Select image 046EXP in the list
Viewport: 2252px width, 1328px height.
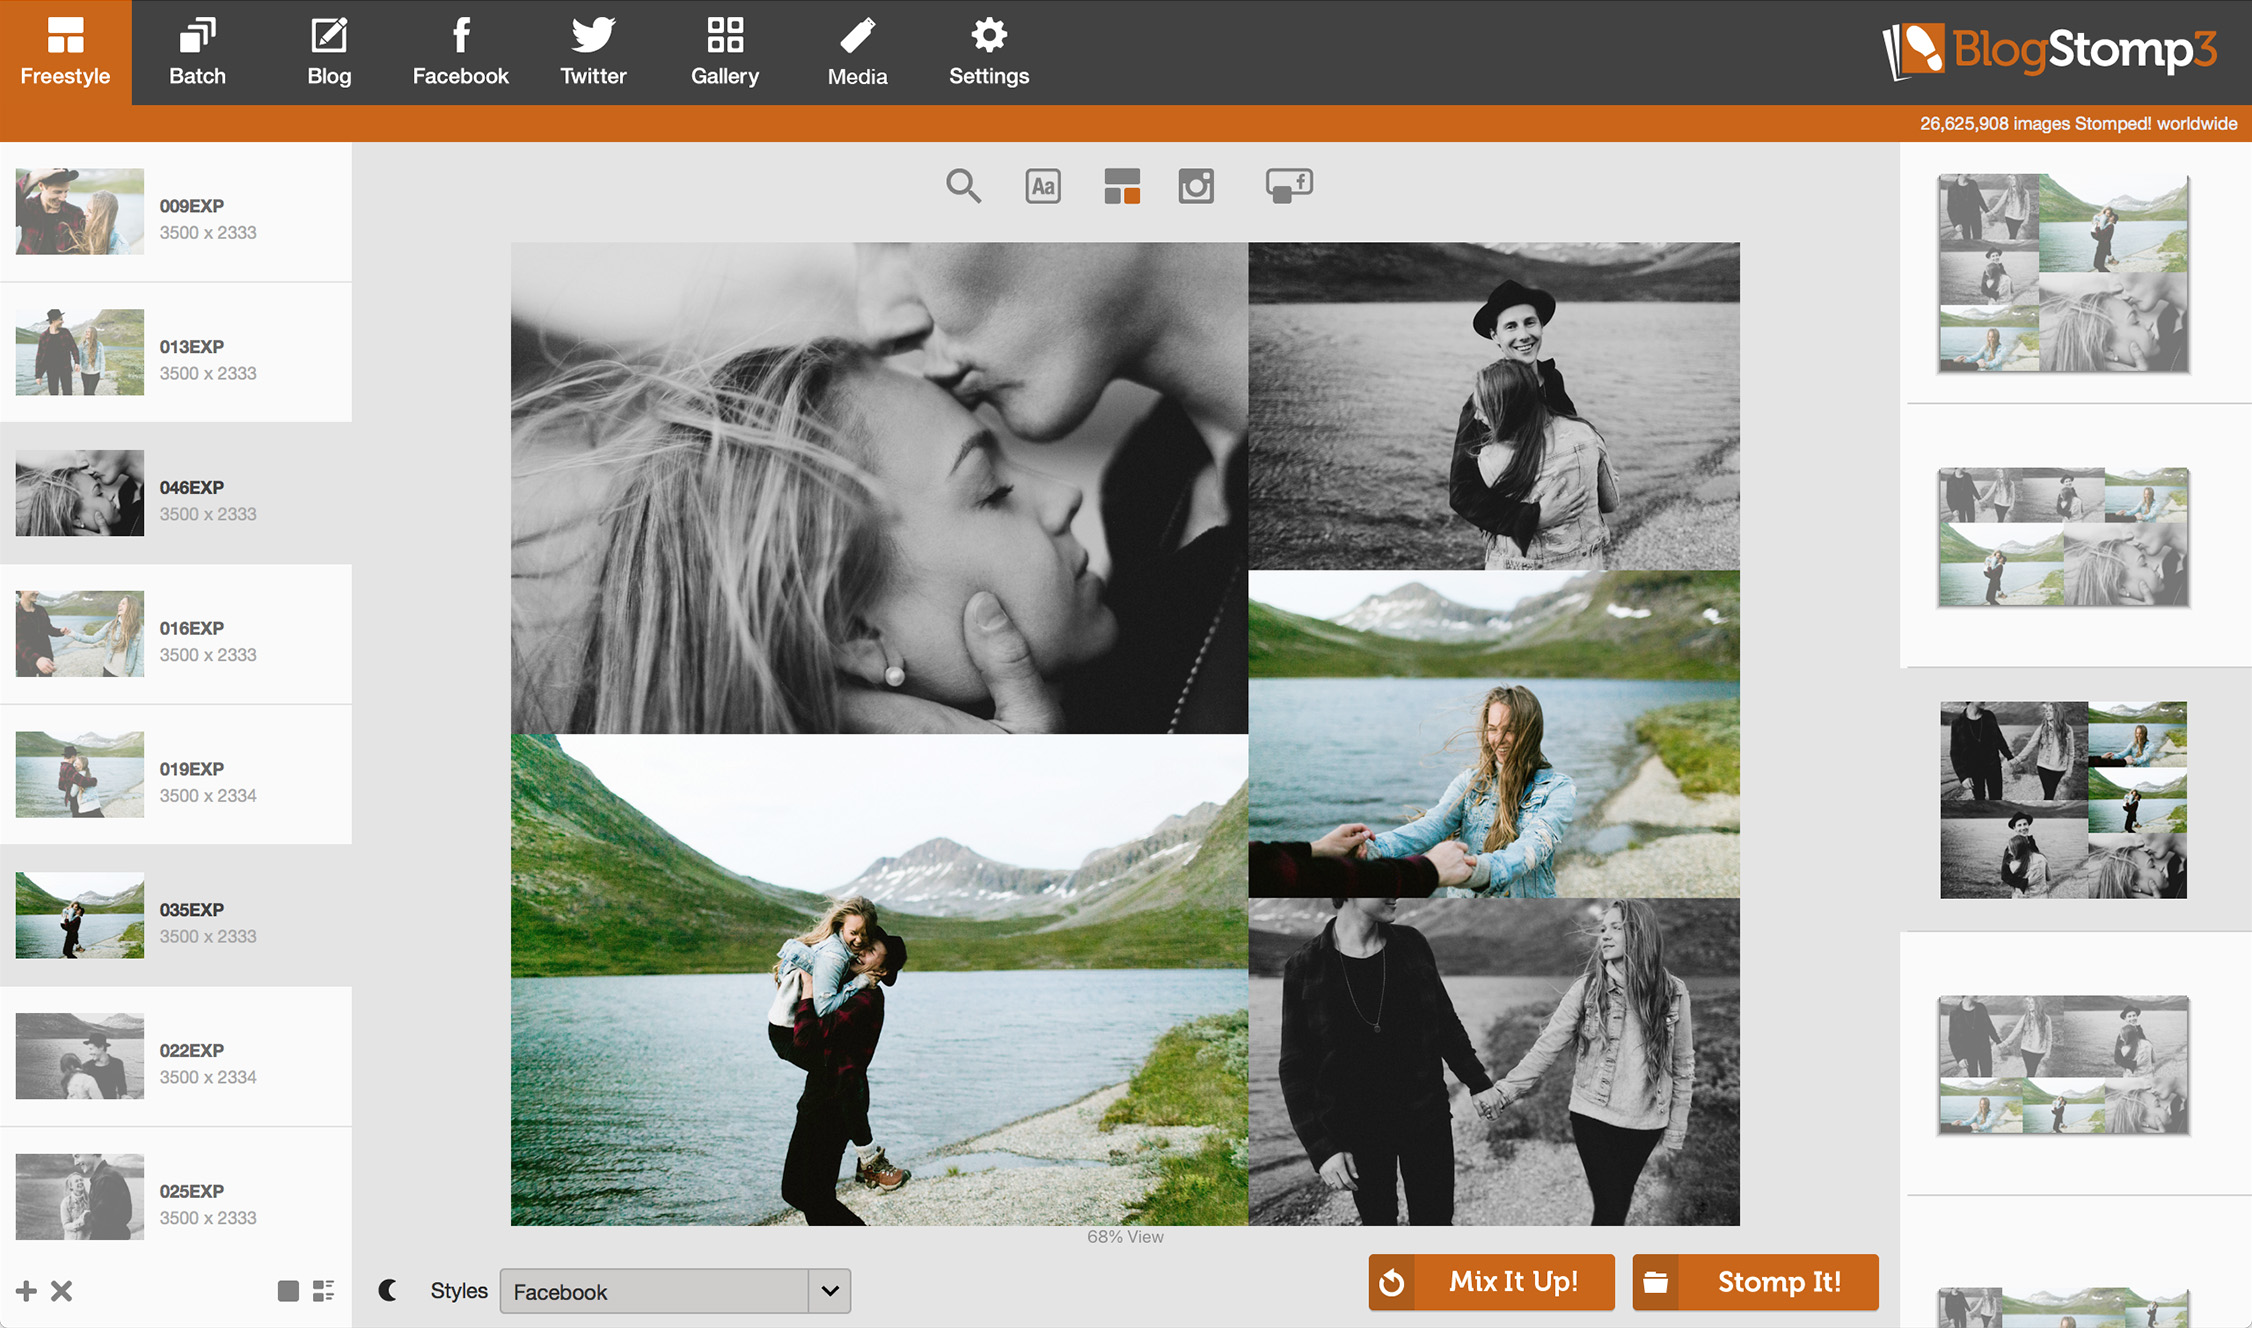point(176,494)
